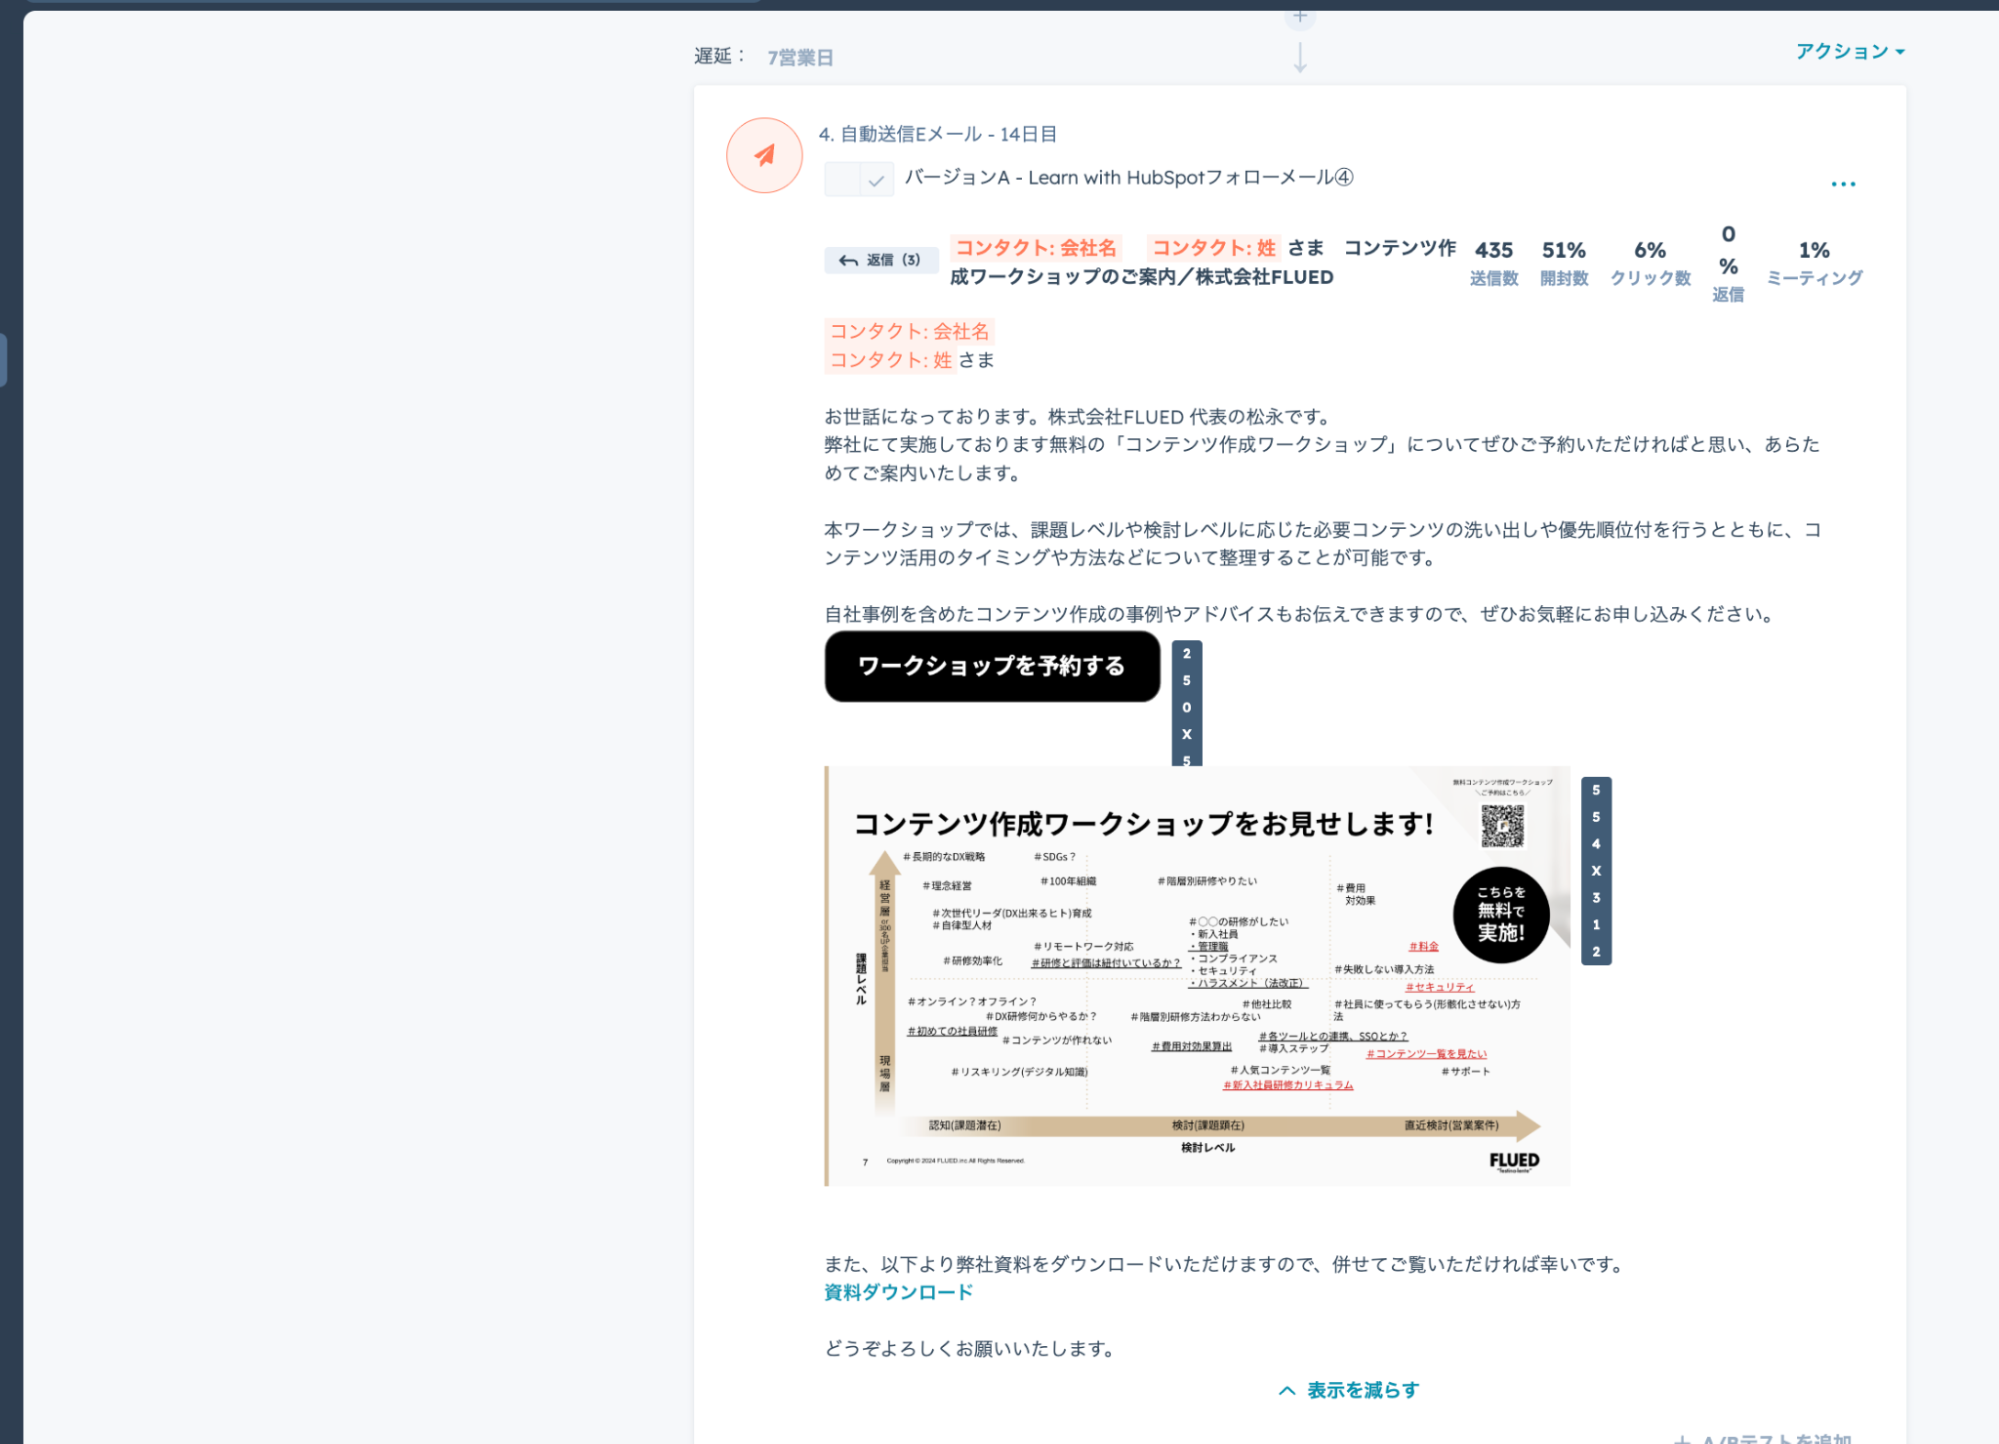Viewport: 1999px width, 1444px height.
Task: Click the 返信 (3) reply arrow badge
Action: [x=880, y=260]
